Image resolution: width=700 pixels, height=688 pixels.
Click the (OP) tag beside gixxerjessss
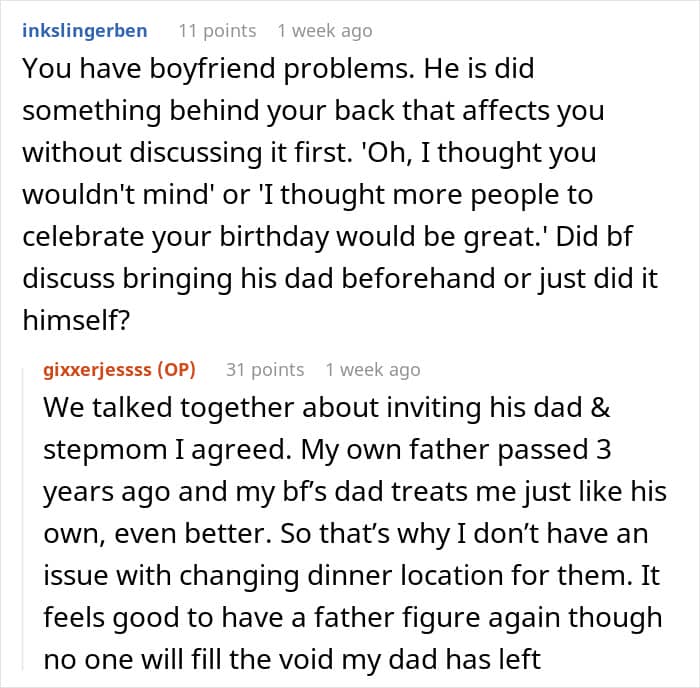pyautogui.click(x=177, y=370)
